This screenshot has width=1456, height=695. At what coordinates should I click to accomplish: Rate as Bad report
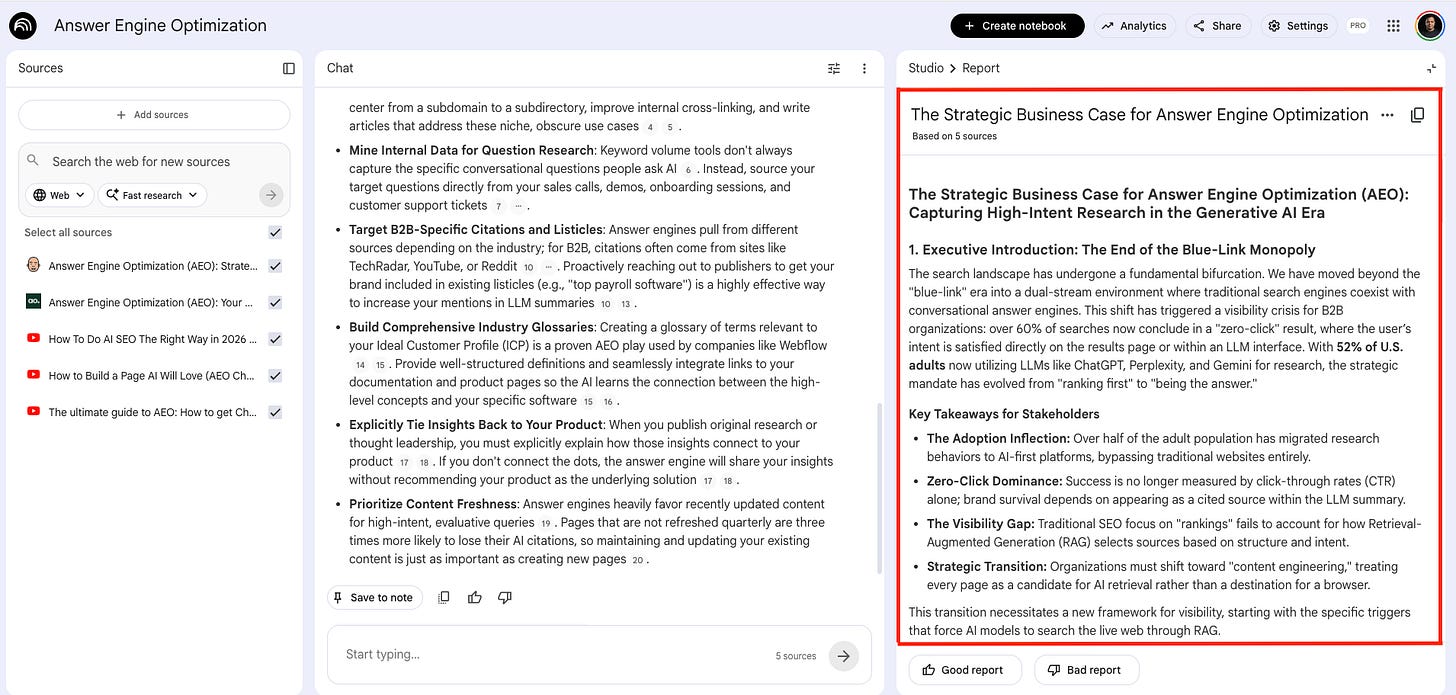click(1086, 670)
